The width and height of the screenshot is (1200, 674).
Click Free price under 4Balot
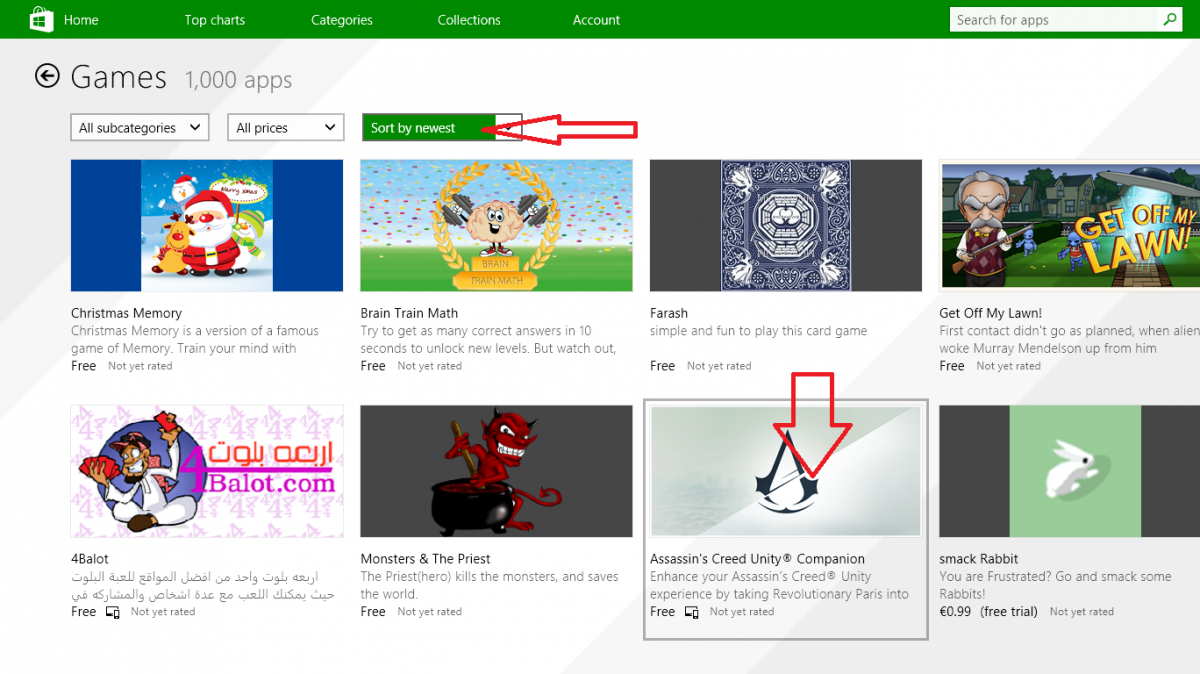click(83, 612)
